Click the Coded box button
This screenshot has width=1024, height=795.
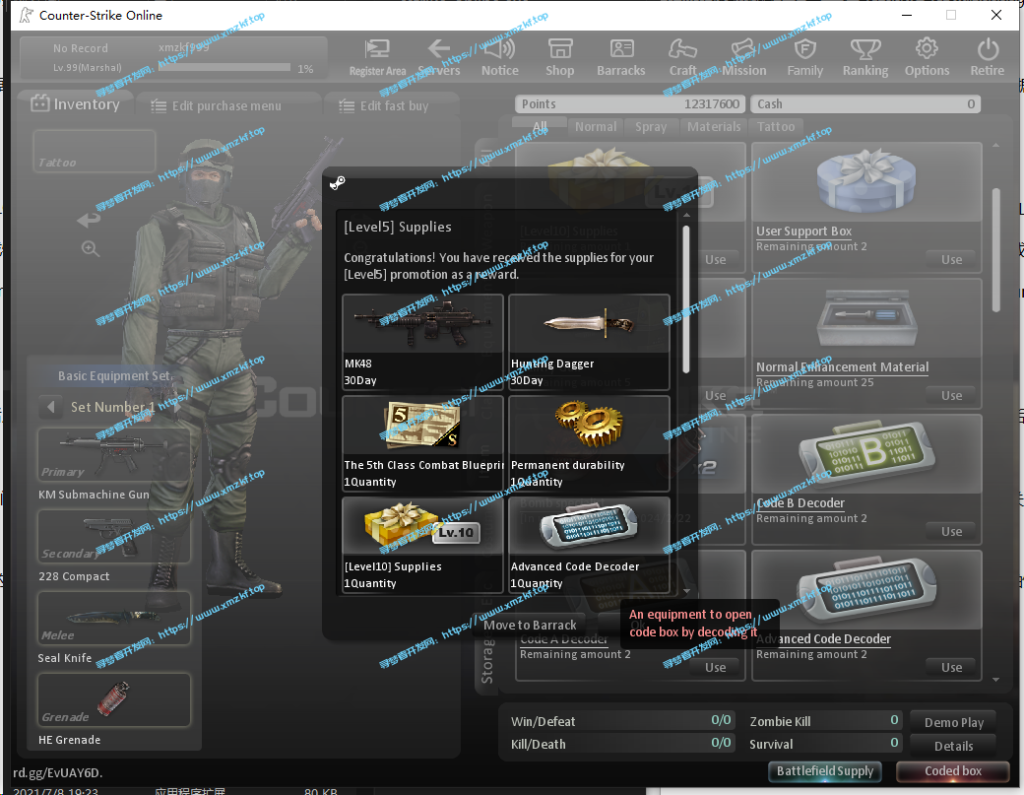point(952,771)
